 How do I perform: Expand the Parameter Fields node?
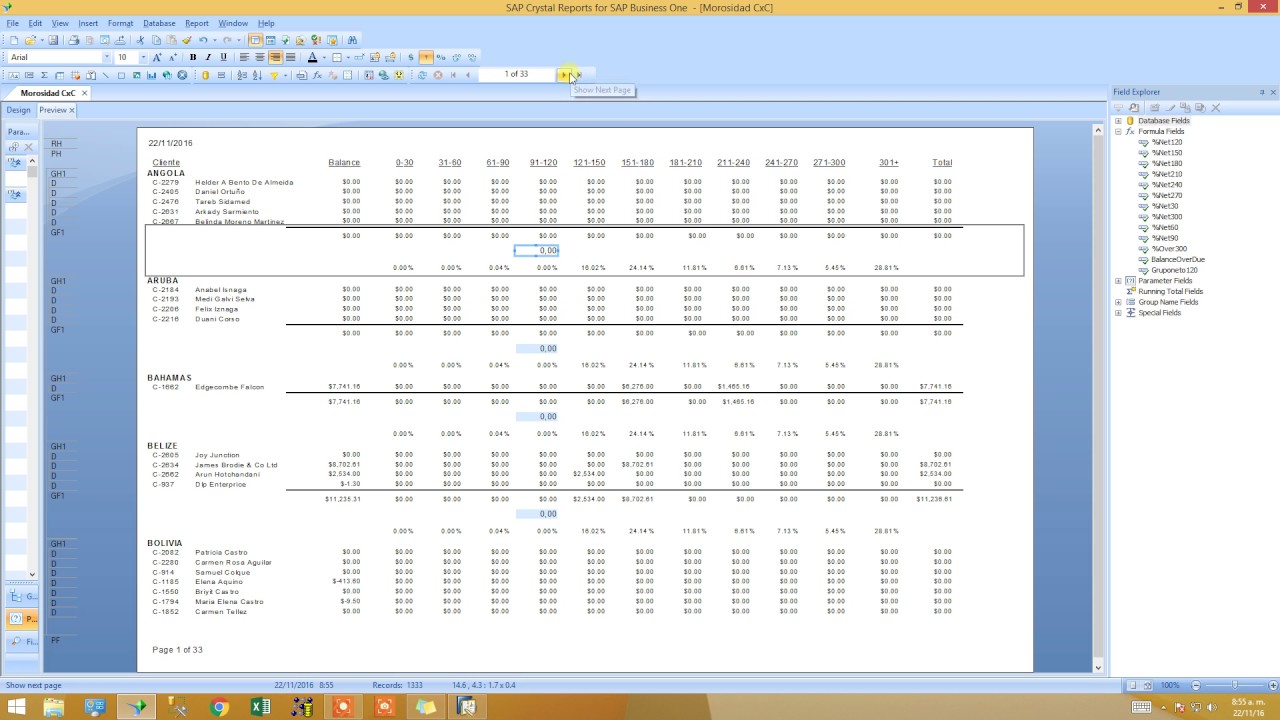(1118, 281)
